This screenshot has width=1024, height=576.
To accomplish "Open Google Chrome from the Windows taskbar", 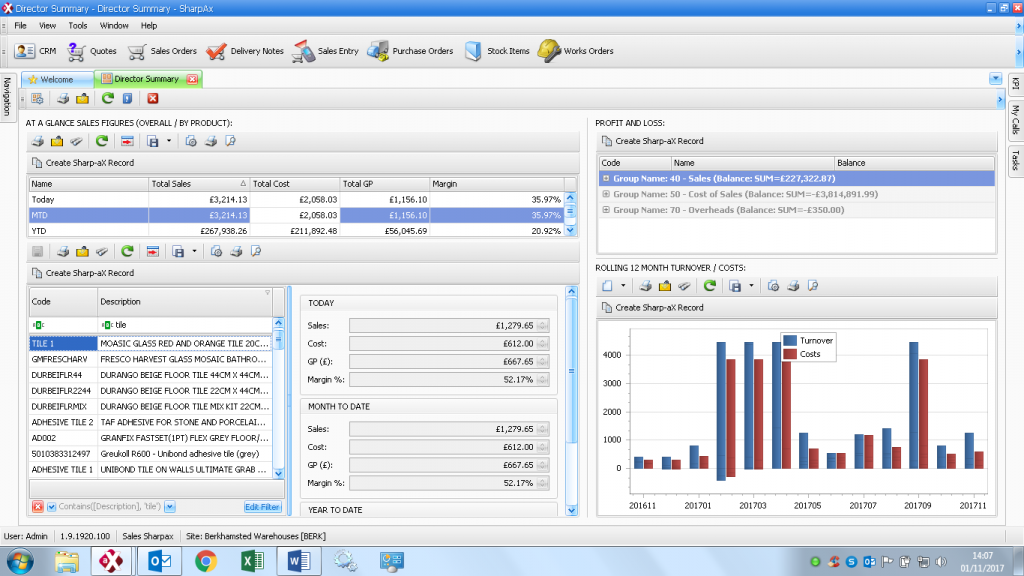I will click(x=206, y=561).
